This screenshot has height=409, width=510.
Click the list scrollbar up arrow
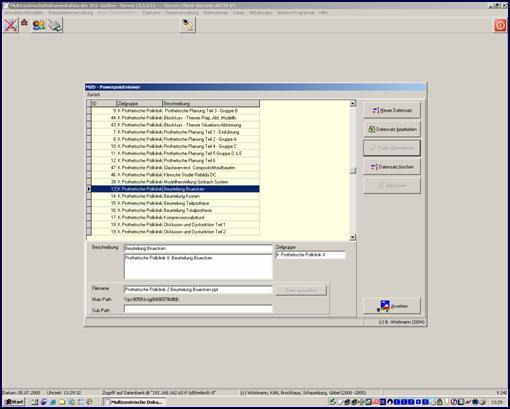(x=353, y=103)
